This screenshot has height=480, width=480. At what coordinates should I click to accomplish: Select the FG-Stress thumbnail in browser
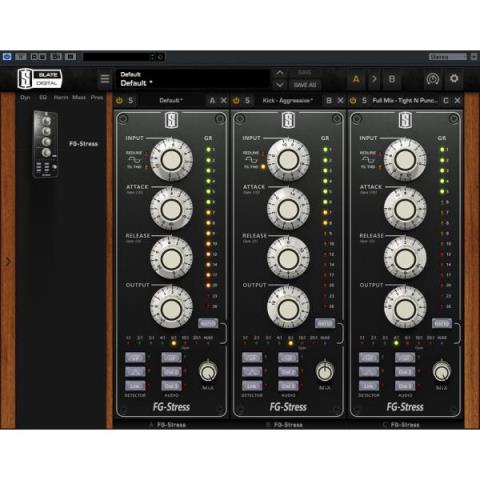(45, 144)
